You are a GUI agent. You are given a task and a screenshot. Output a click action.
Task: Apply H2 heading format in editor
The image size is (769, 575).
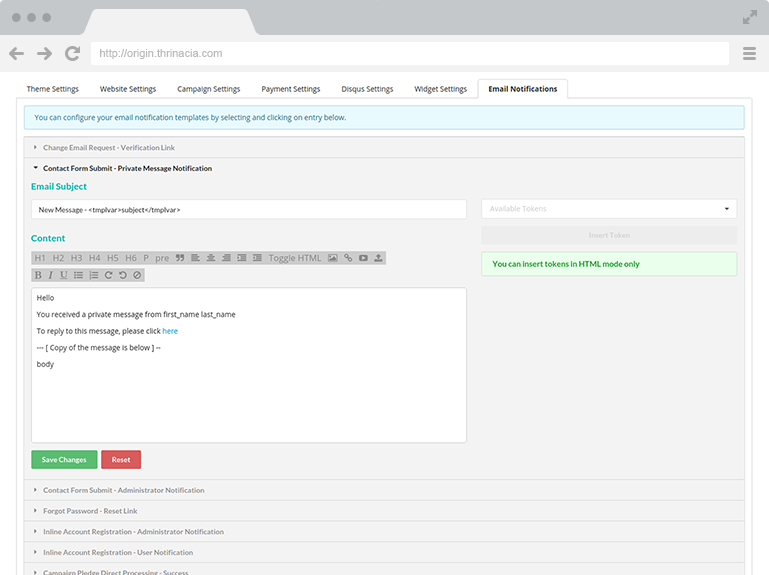58,258
